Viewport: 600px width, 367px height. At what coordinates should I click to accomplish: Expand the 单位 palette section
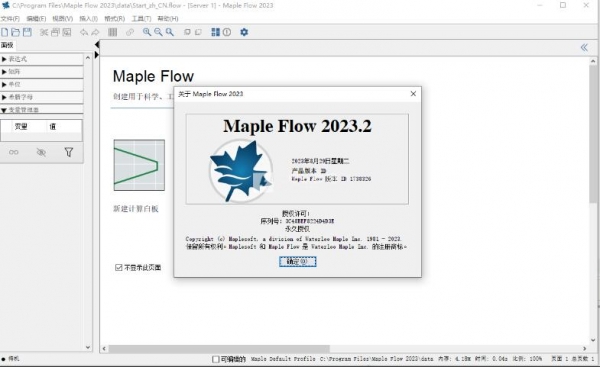pyautogui.click(x=42, y=84)
